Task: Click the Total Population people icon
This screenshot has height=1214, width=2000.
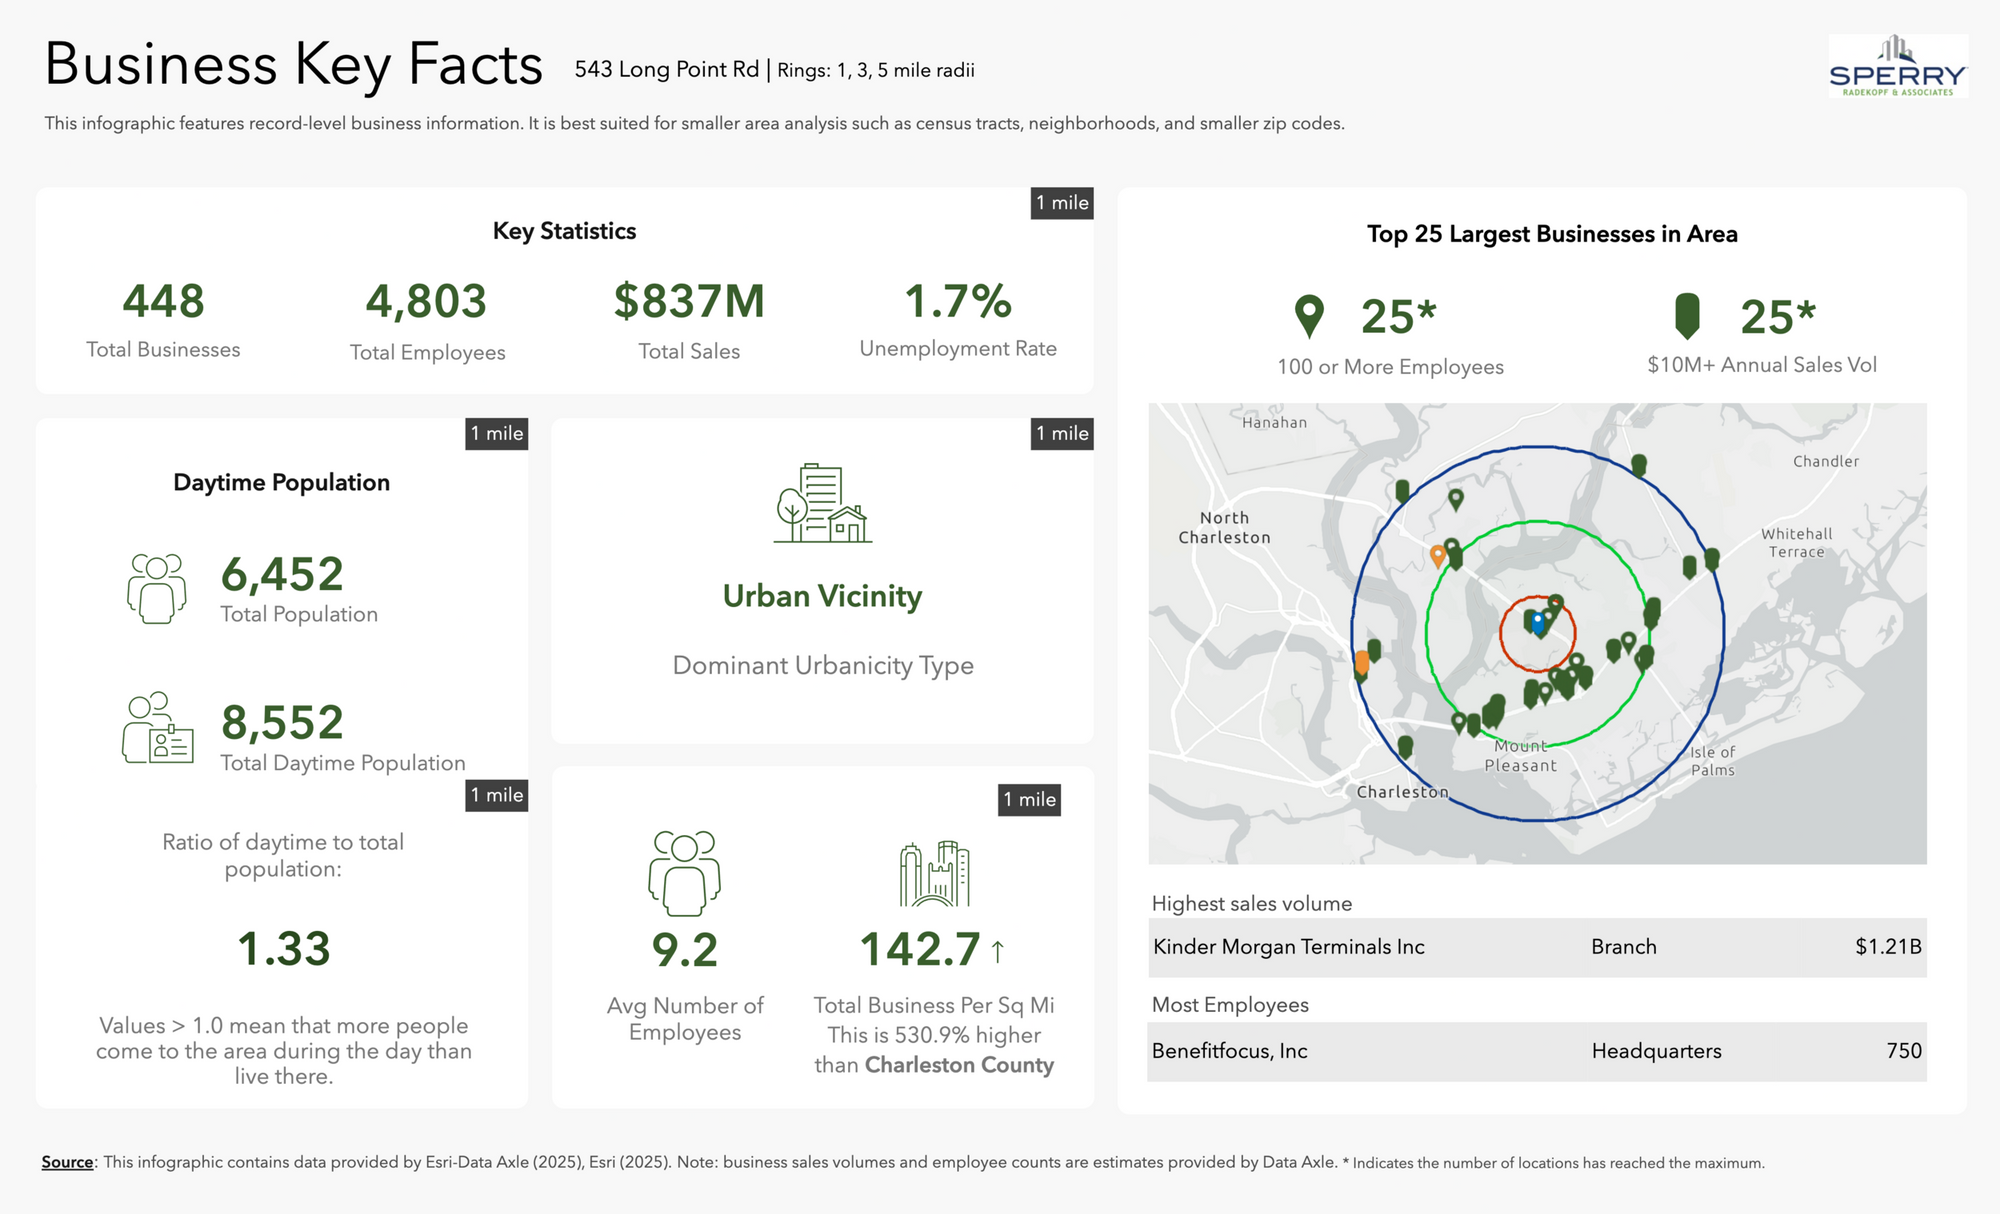Action: 157,589
